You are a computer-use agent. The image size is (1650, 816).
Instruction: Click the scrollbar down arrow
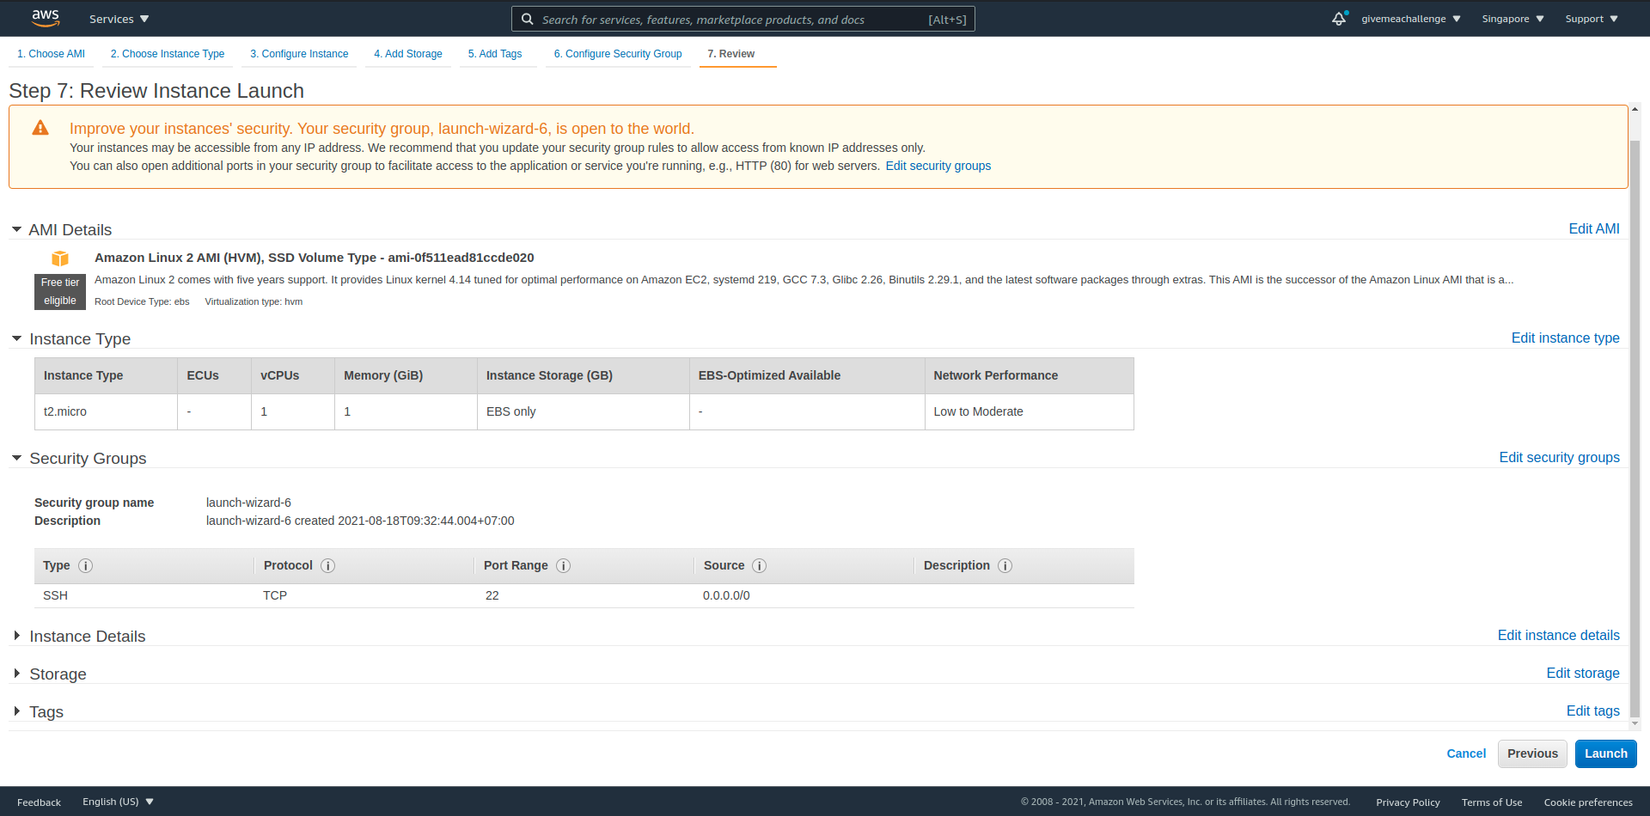1635,723
